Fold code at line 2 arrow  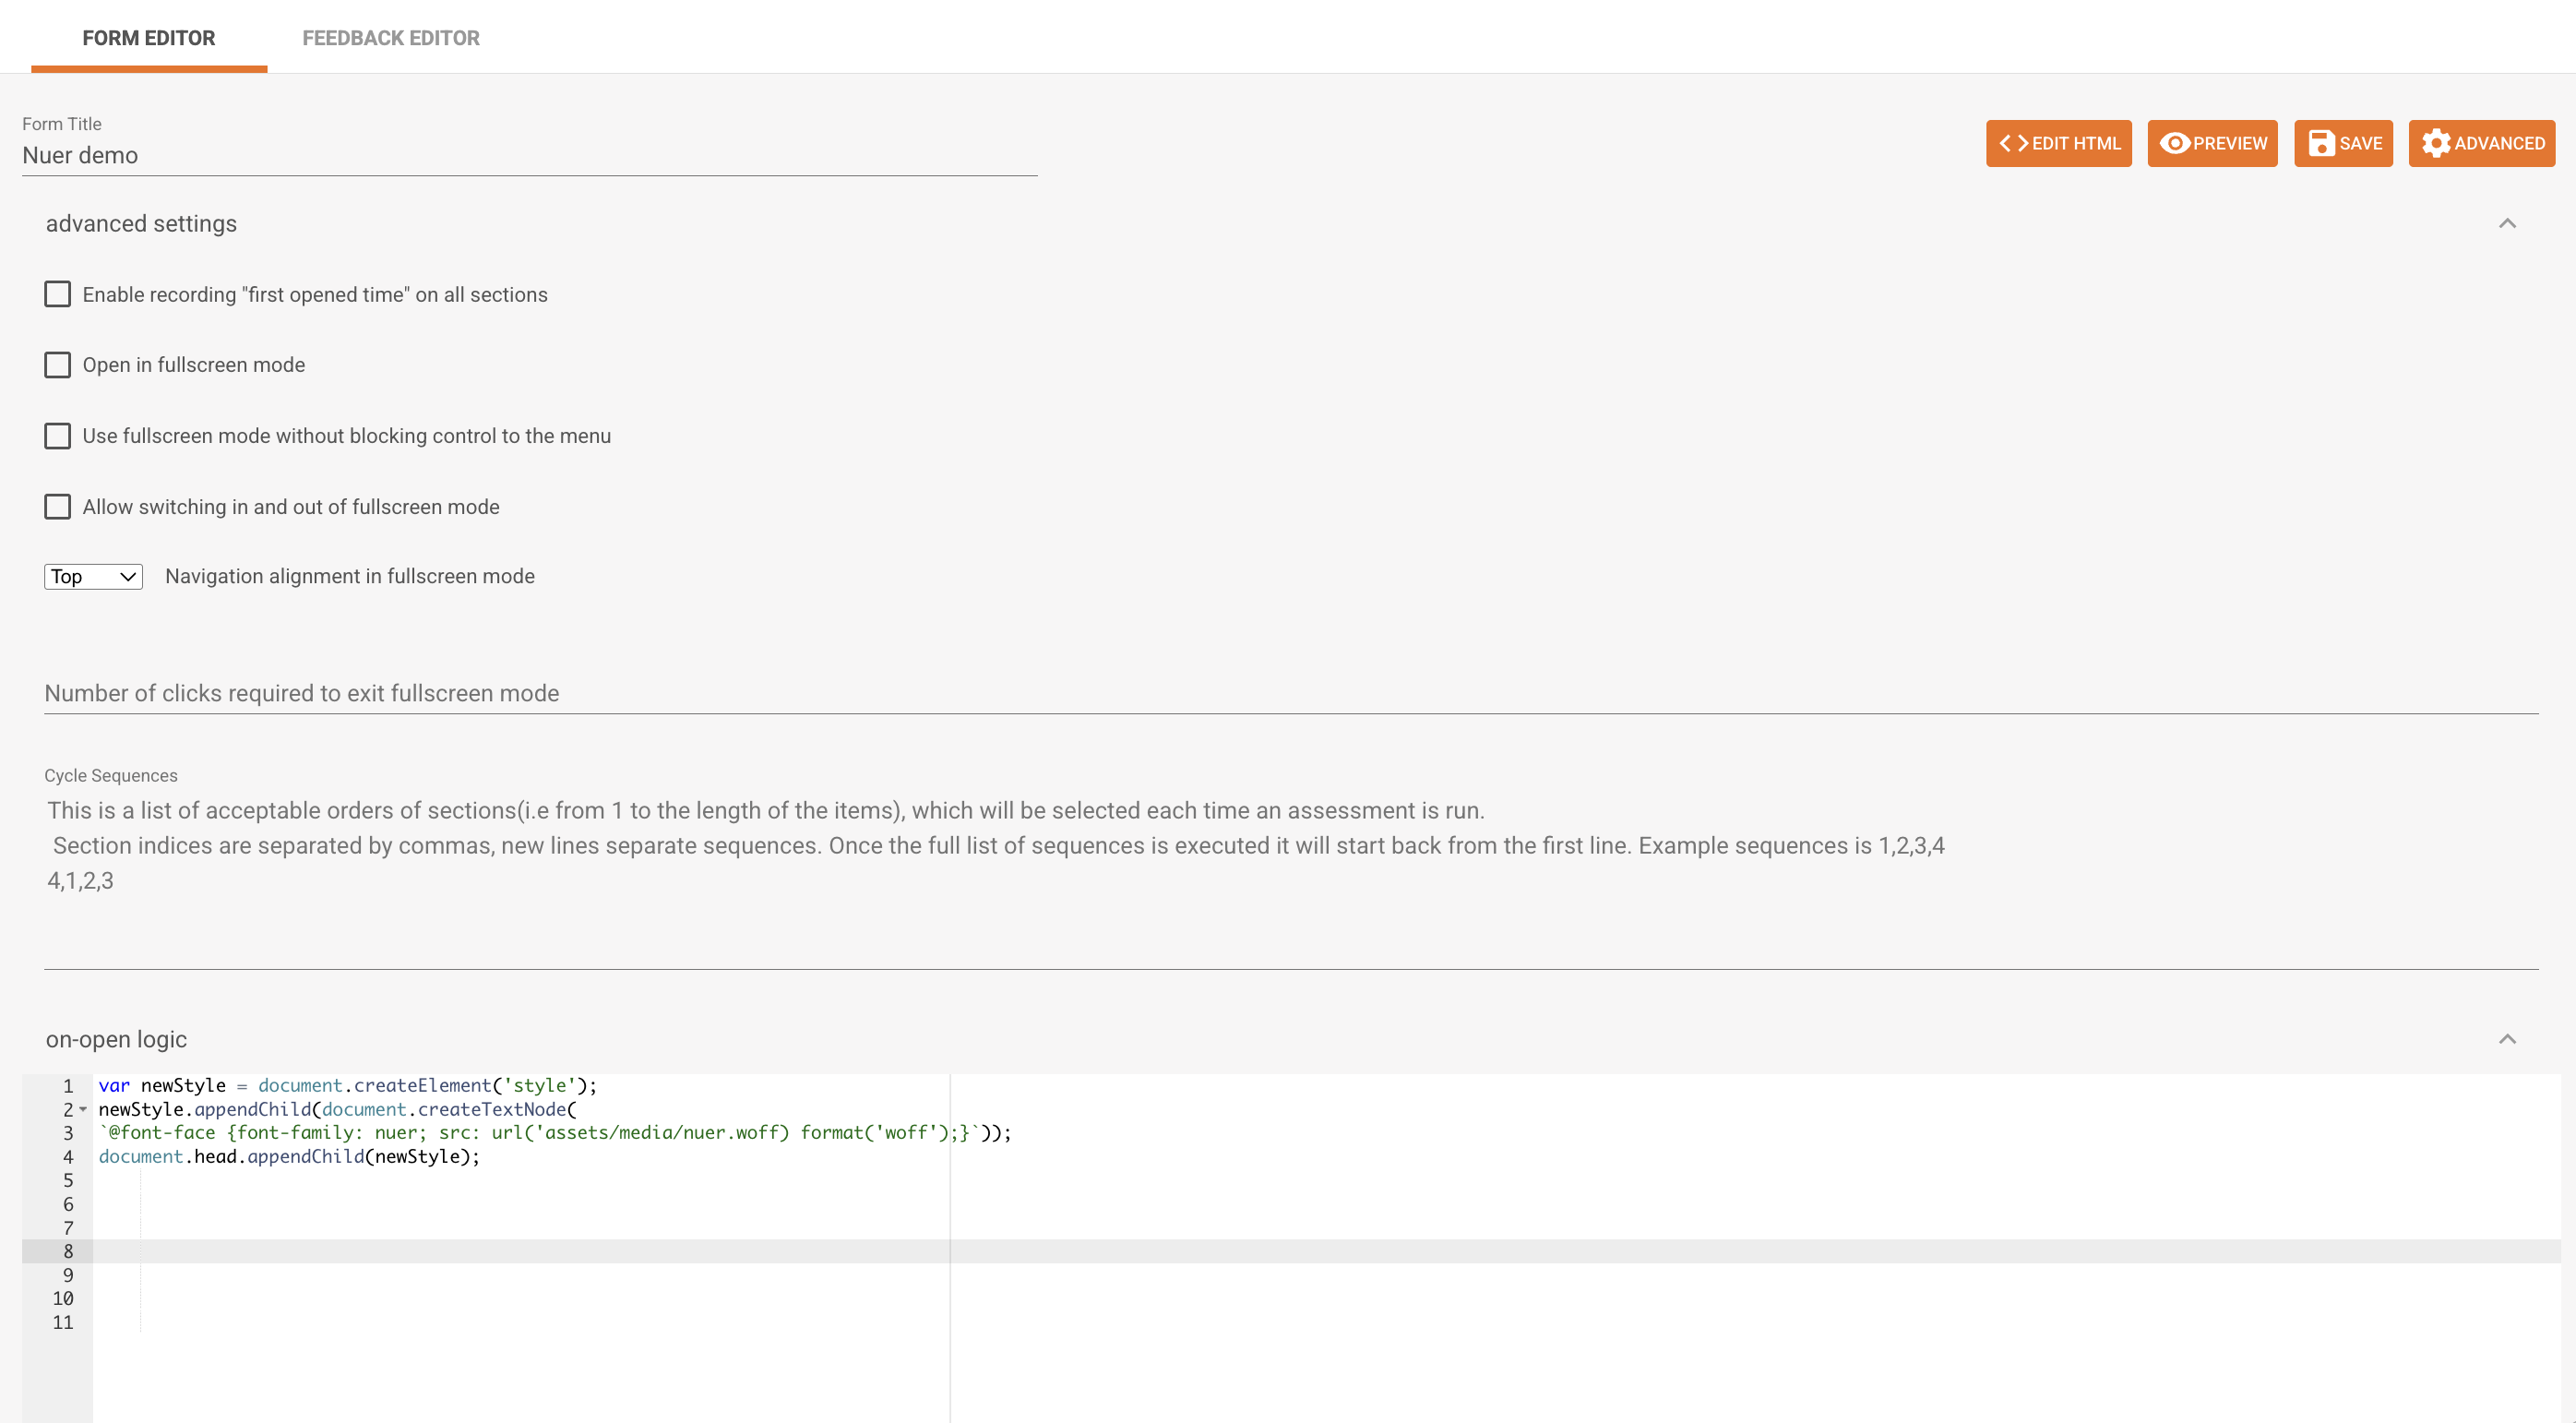pos(83,1109)
